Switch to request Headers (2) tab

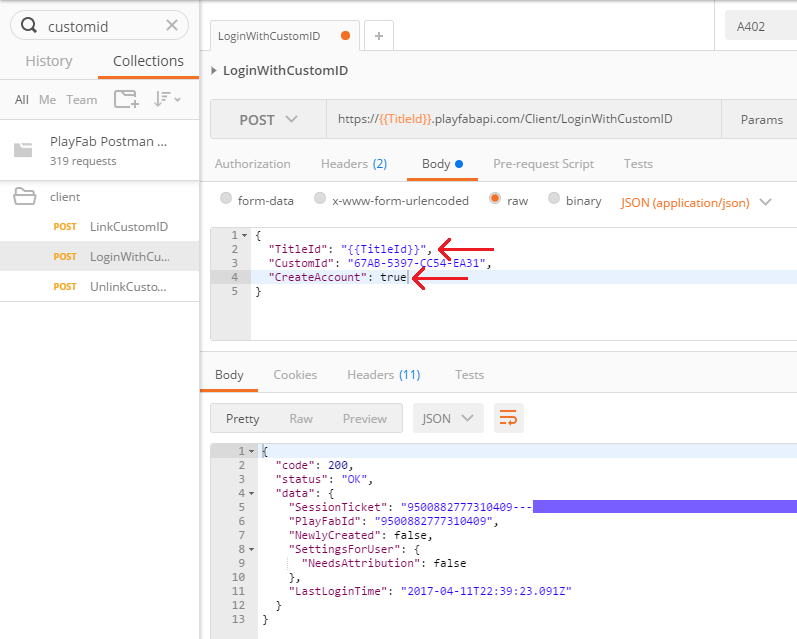pos(354,164)
